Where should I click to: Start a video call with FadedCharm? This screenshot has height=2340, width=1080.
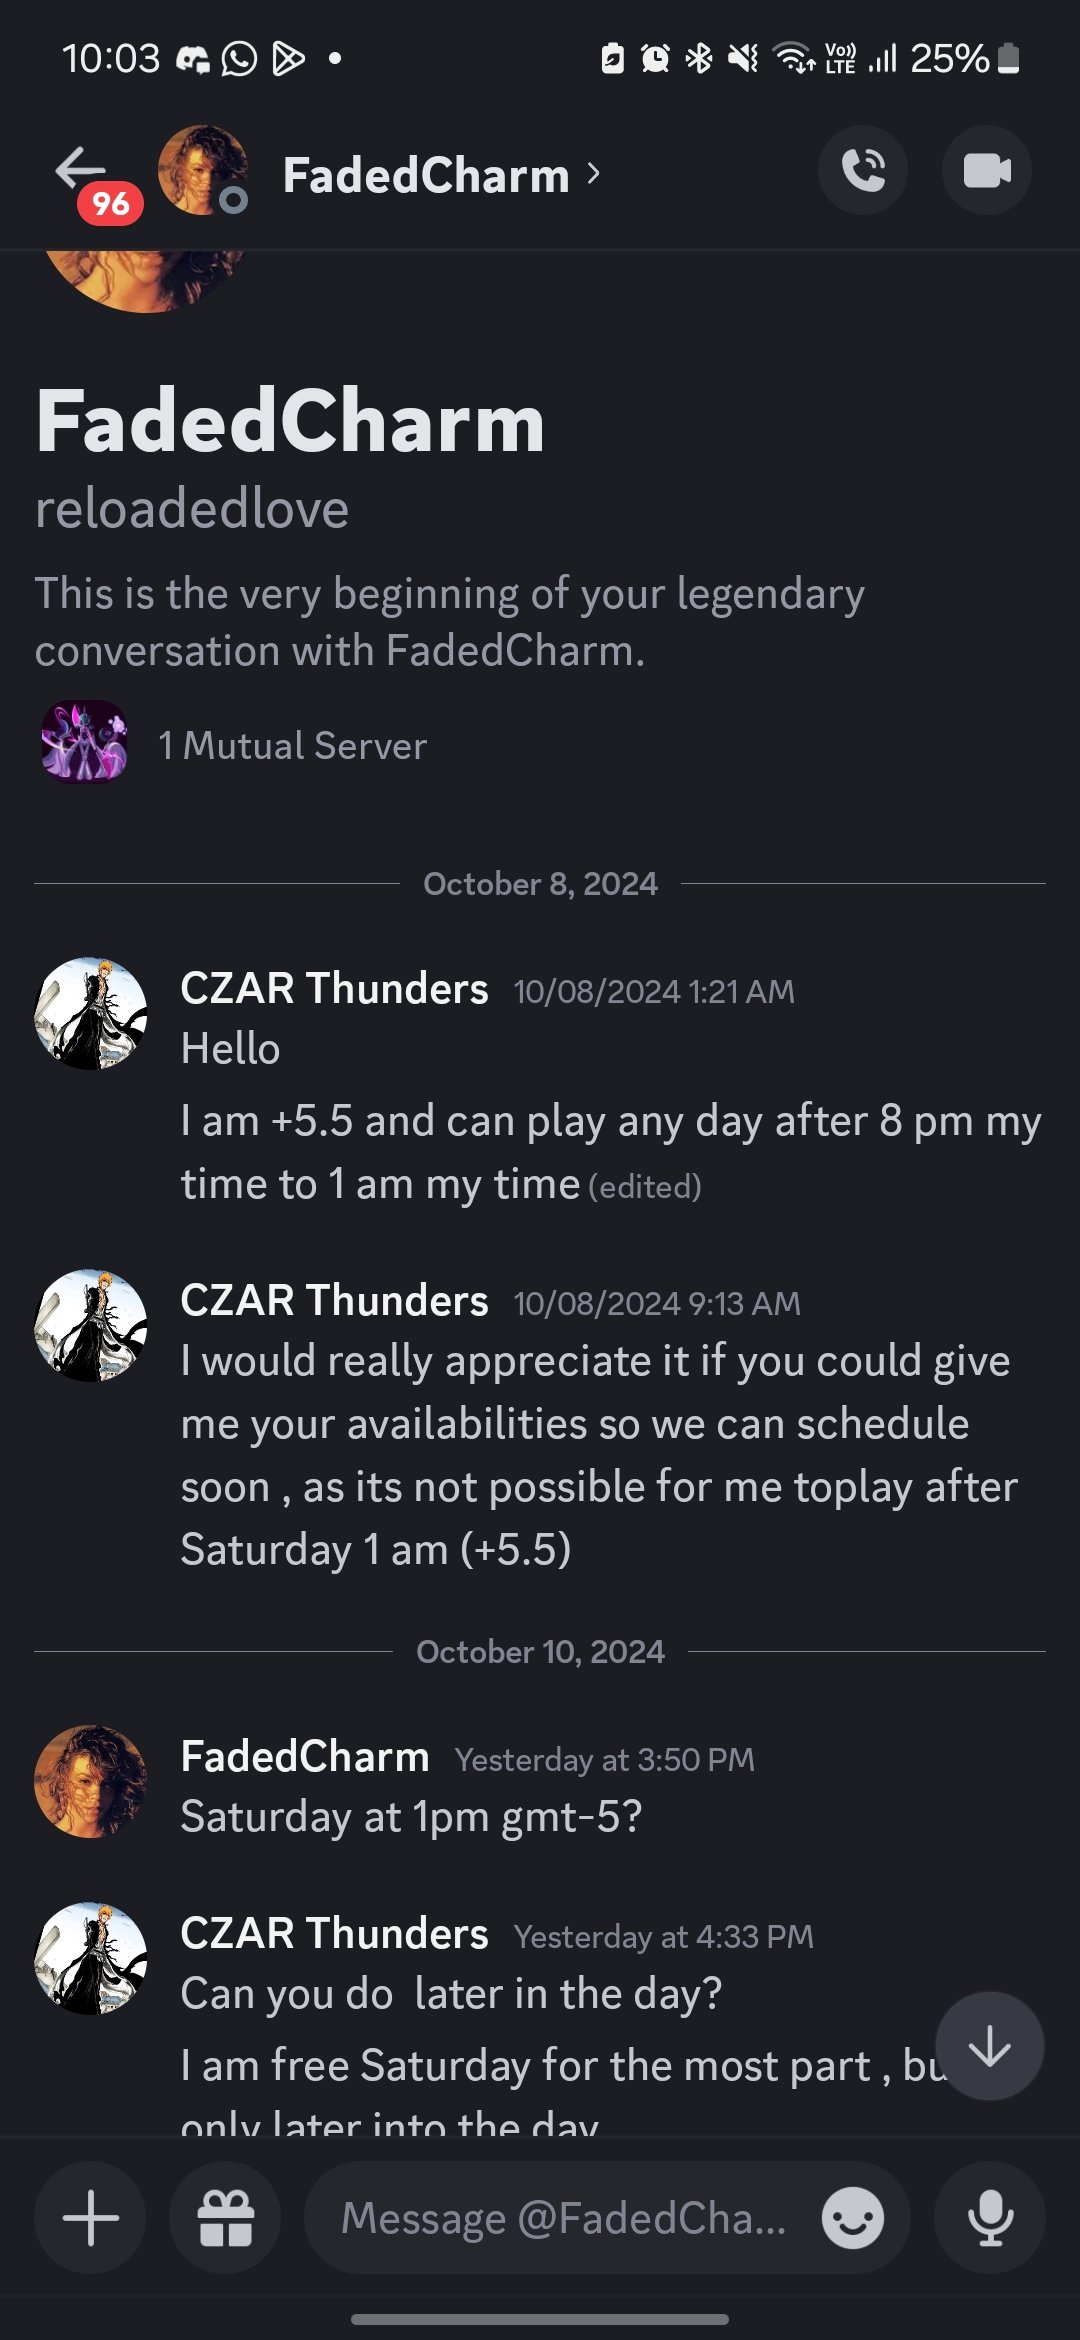[x=987, y=170]
